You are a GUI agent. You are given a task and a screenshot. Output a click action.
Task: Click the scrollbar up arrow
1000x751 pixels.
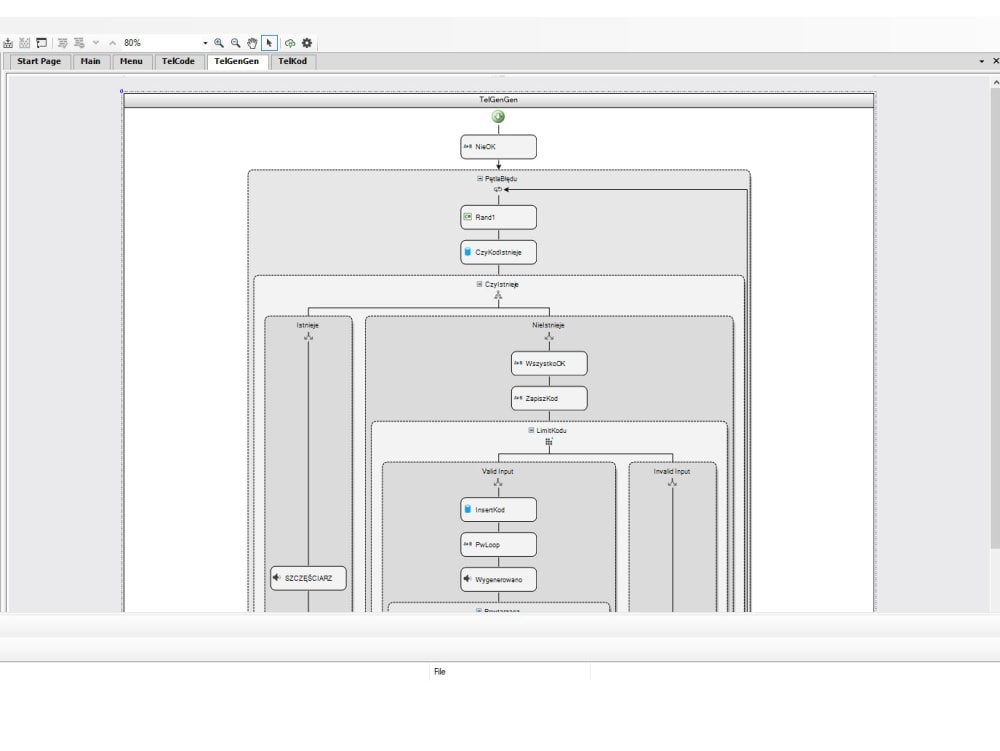point(995,82)
